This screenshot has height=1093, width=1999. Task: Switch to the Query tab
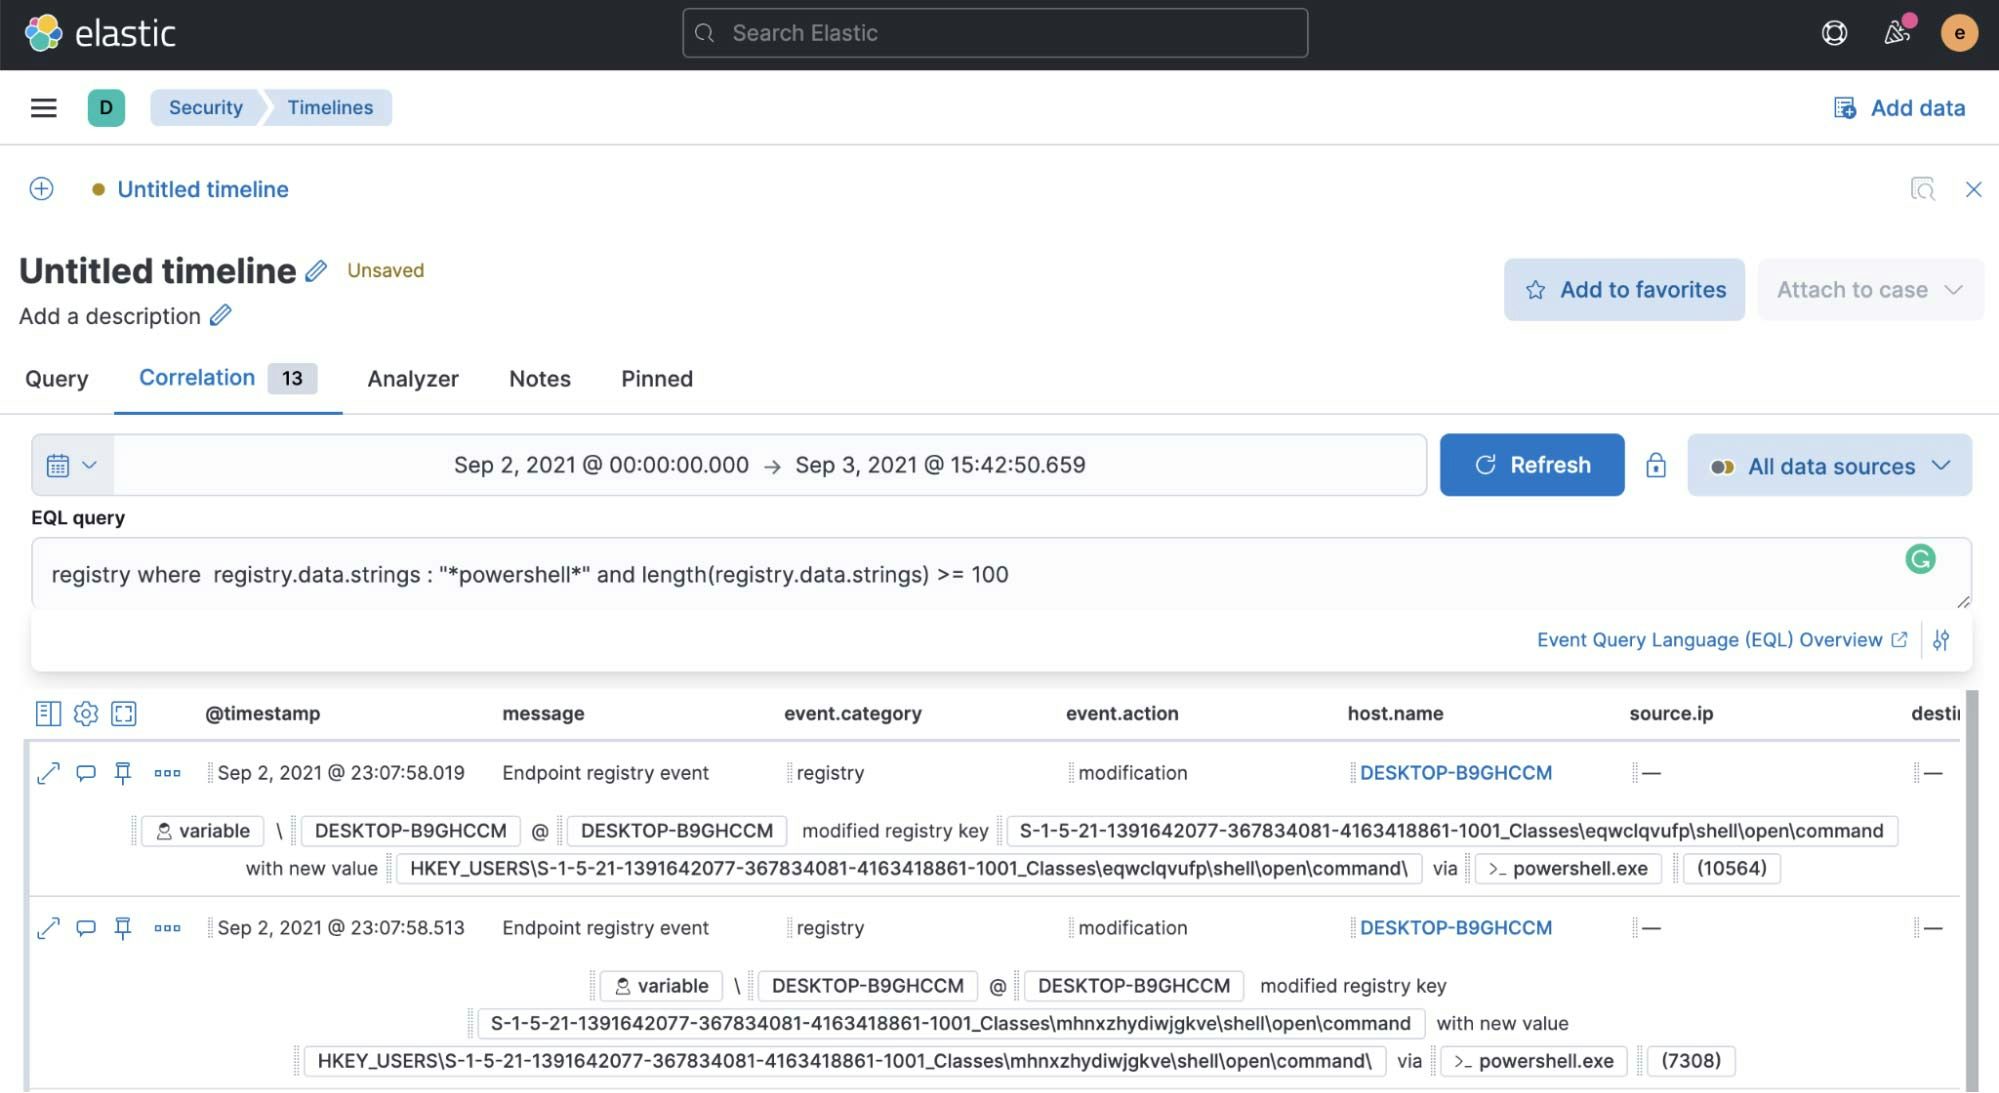click(x=55, y=378)
